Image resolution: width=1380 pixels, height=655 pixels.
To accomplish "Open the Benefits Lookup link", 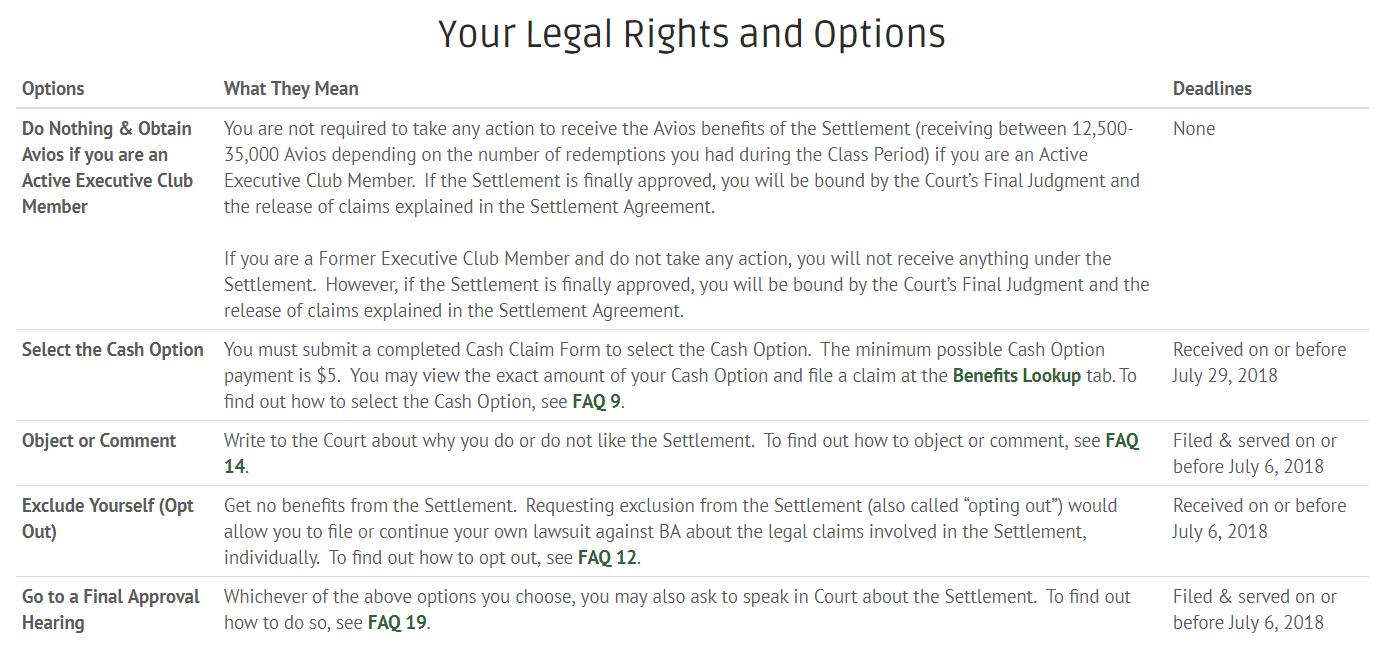I will click(1017, 376).
